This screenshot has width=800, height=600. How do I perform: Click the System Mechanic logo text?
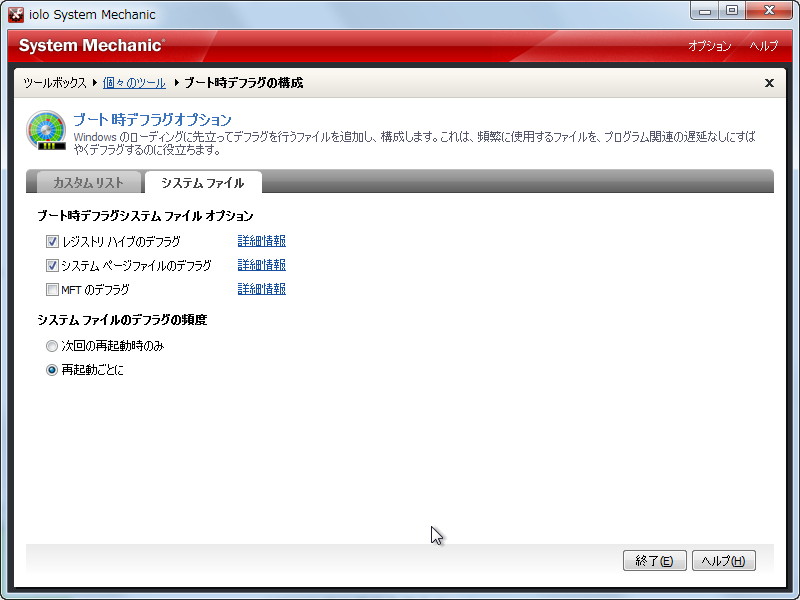coord(92,45)
